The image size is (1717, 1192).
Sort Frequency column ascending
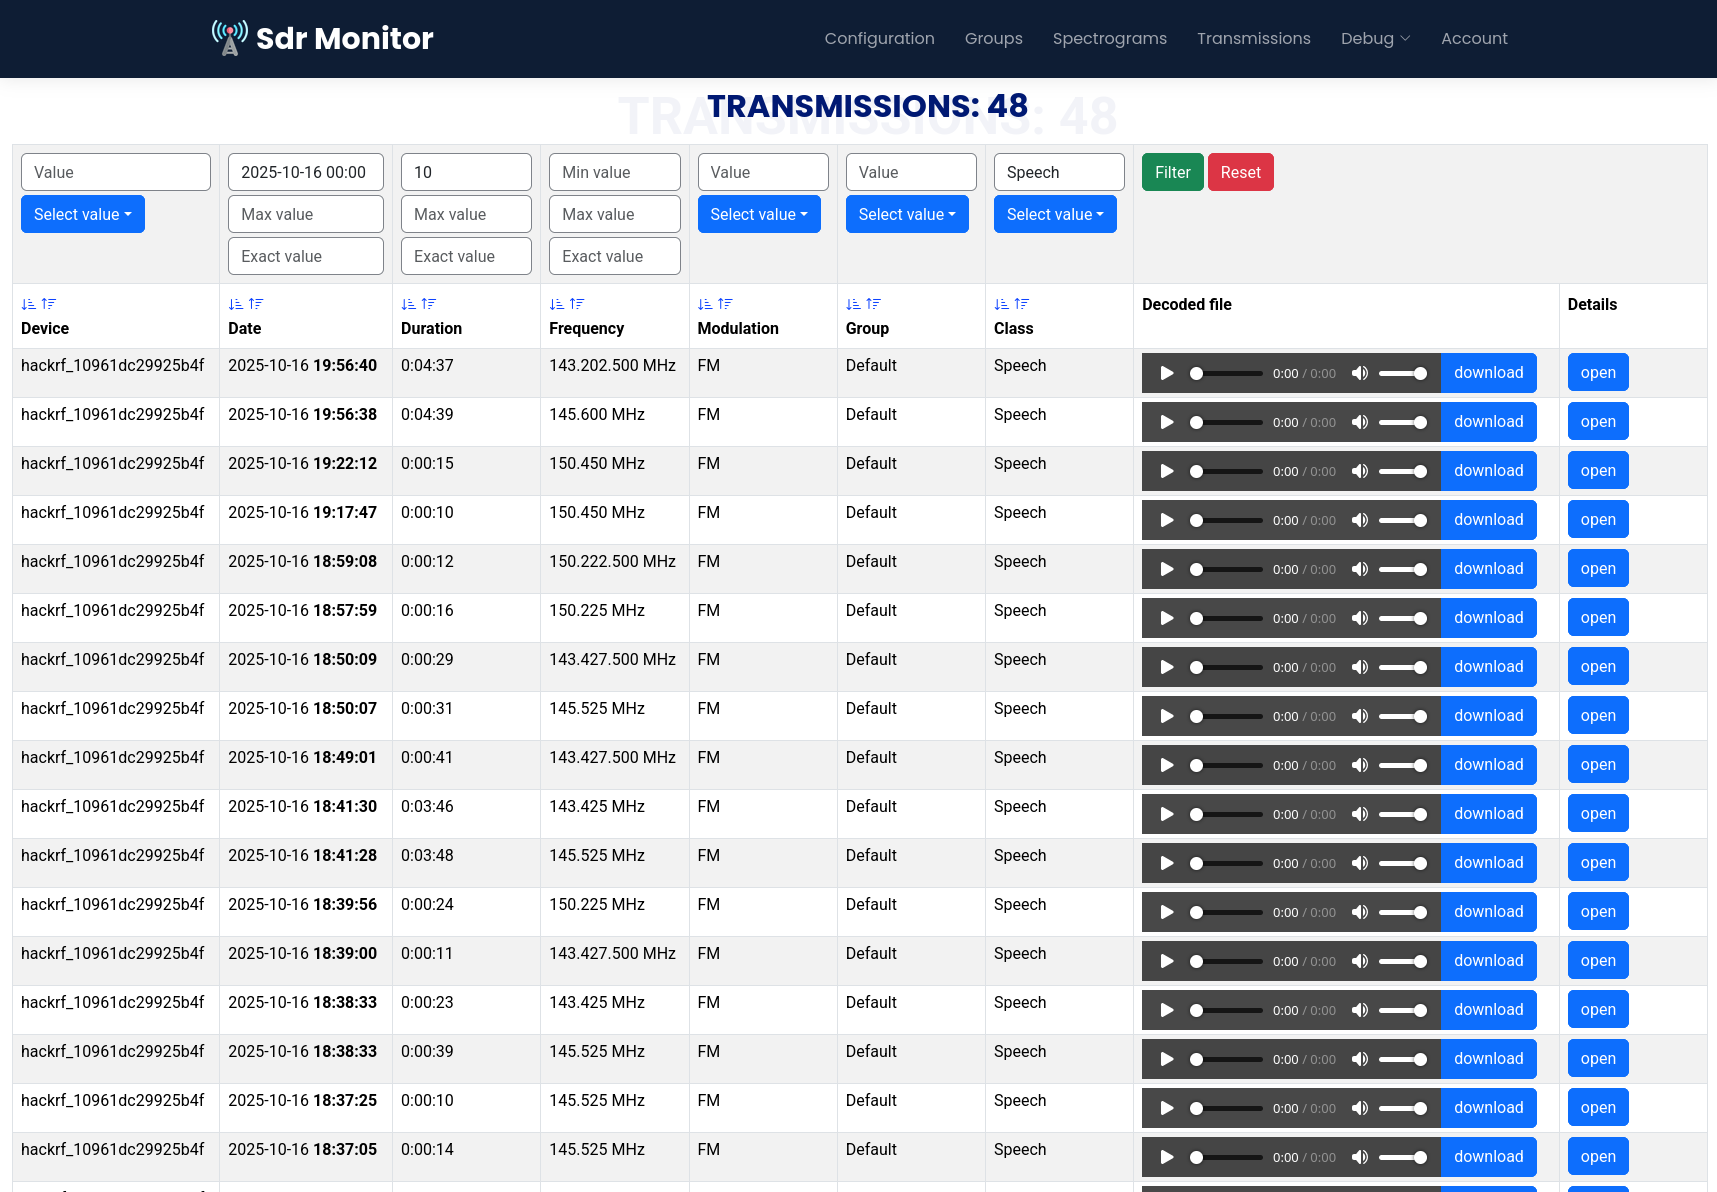tap(557, 304)
